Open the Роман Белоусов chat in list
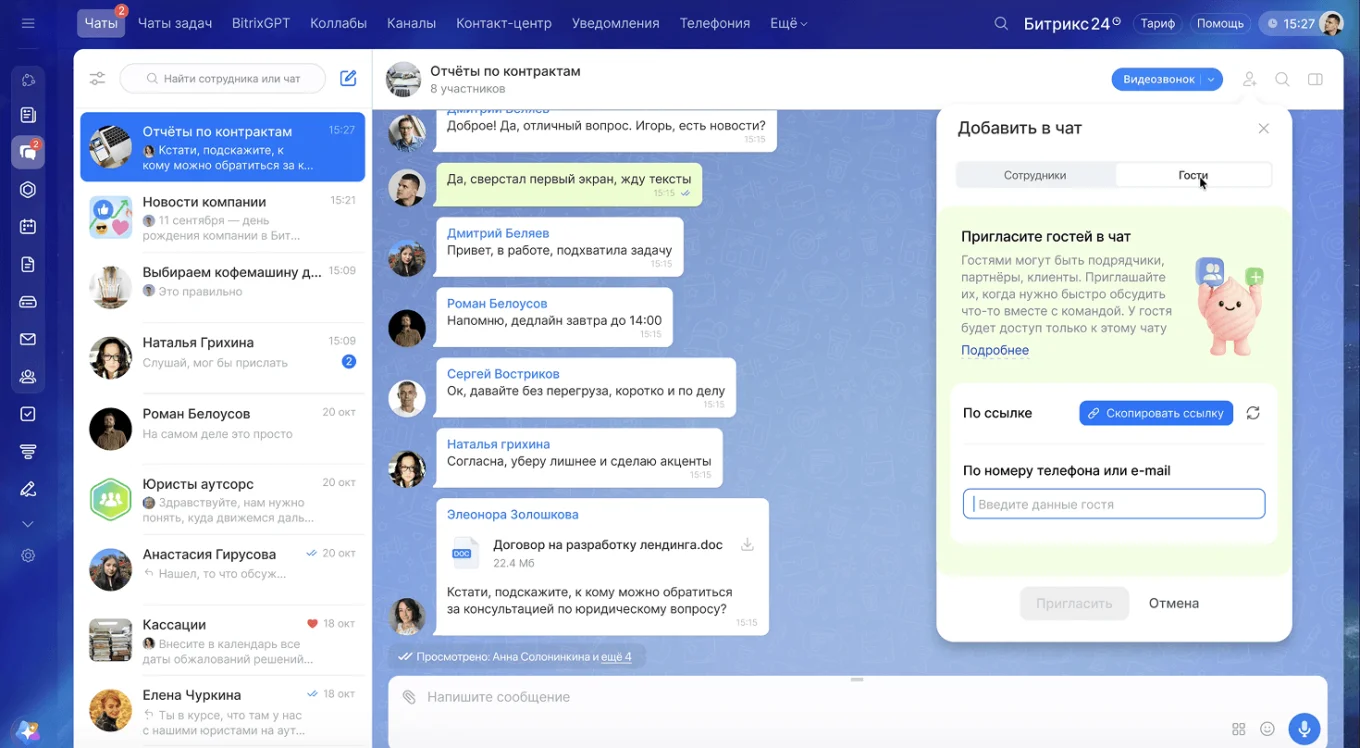 click(x=222, y=429)
